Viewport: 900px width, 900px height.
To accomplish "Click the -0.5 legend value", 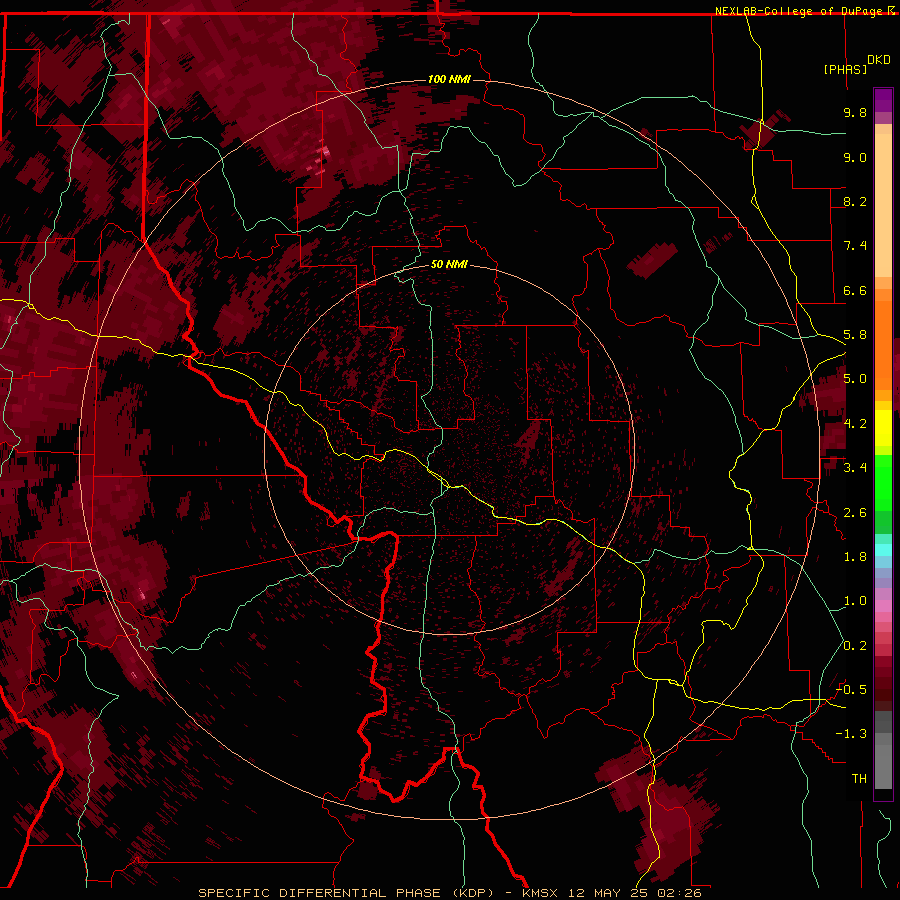I will point(851,690).
